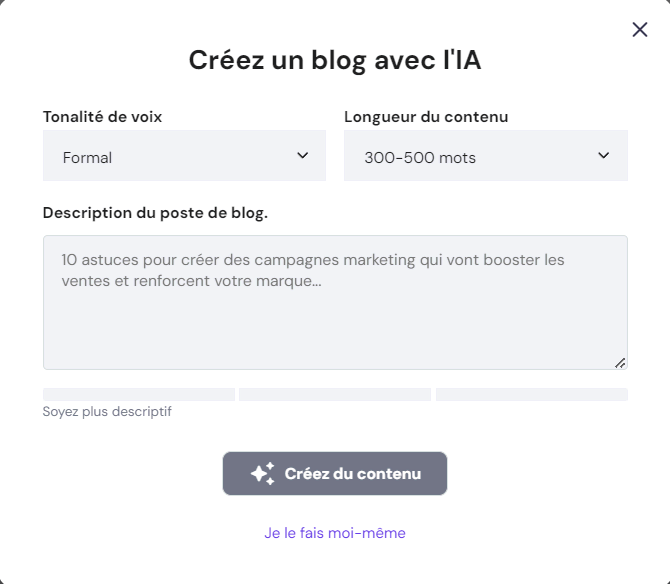The height and width of the screenshot is (584, 670).
Task: Follow the Je le fais moi-même link
Action: coord(335,533)
